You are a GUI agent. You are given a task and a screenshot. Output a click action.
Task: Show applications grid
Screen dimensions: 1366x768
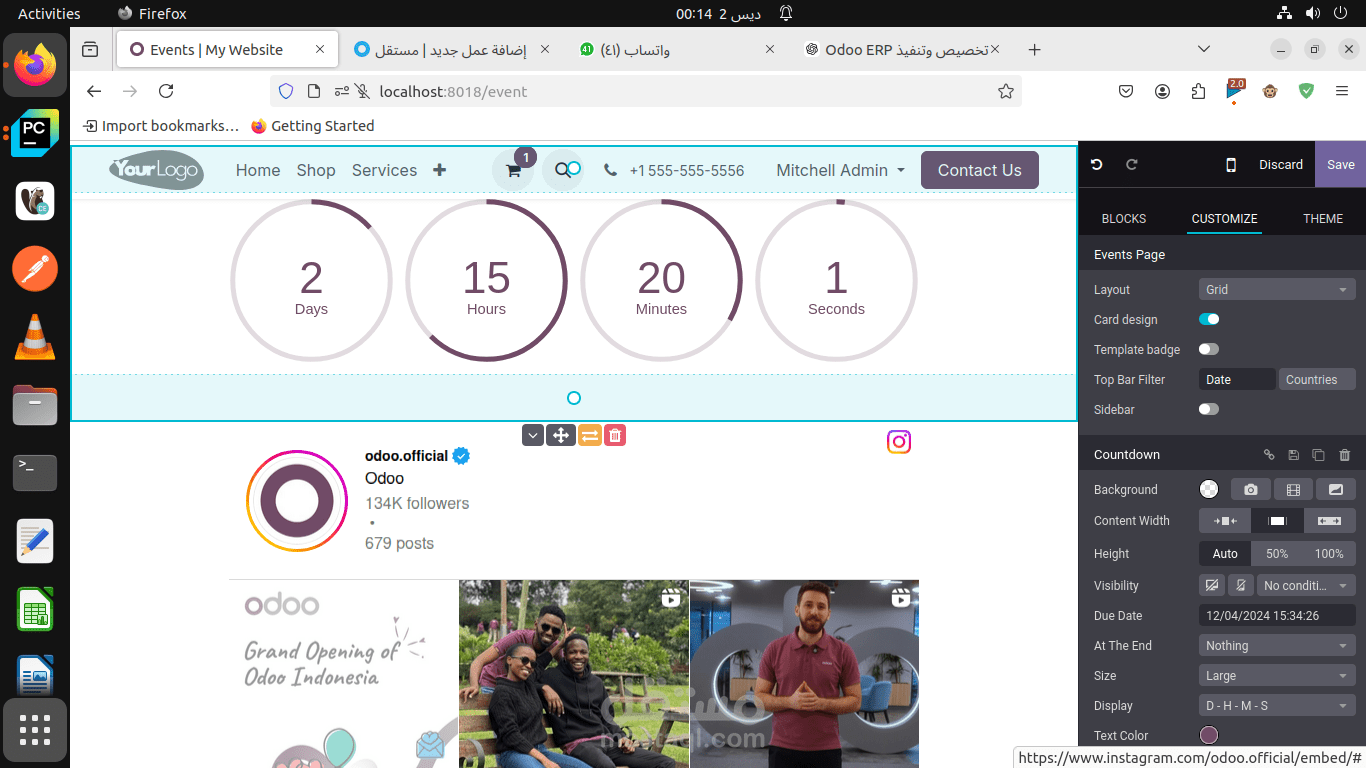click(x=35, y=730)
